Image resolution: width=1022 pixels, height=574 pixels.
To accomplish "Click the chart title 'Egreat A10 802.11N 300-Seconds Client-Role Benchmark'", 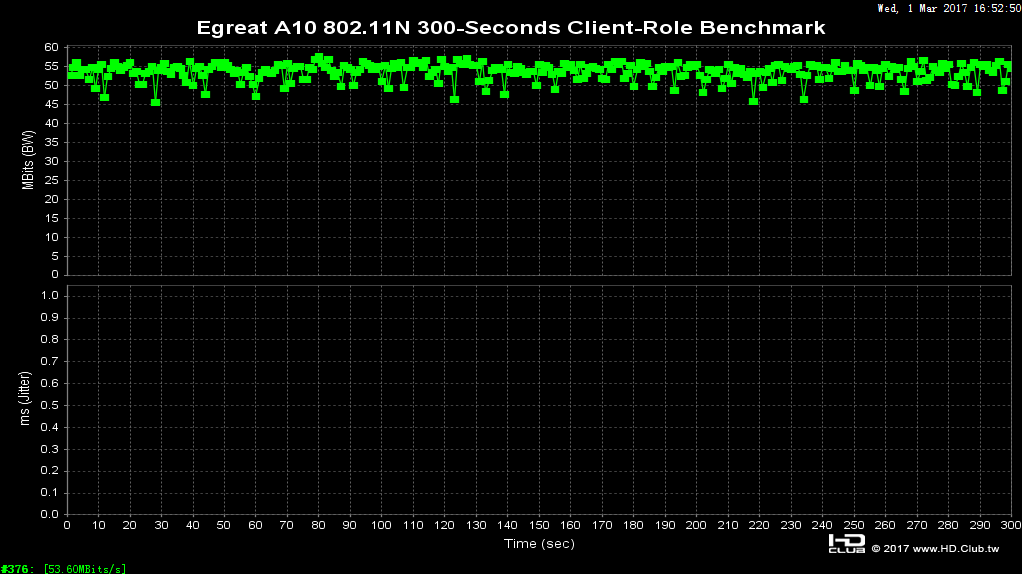I will click(x=511, y=28).
